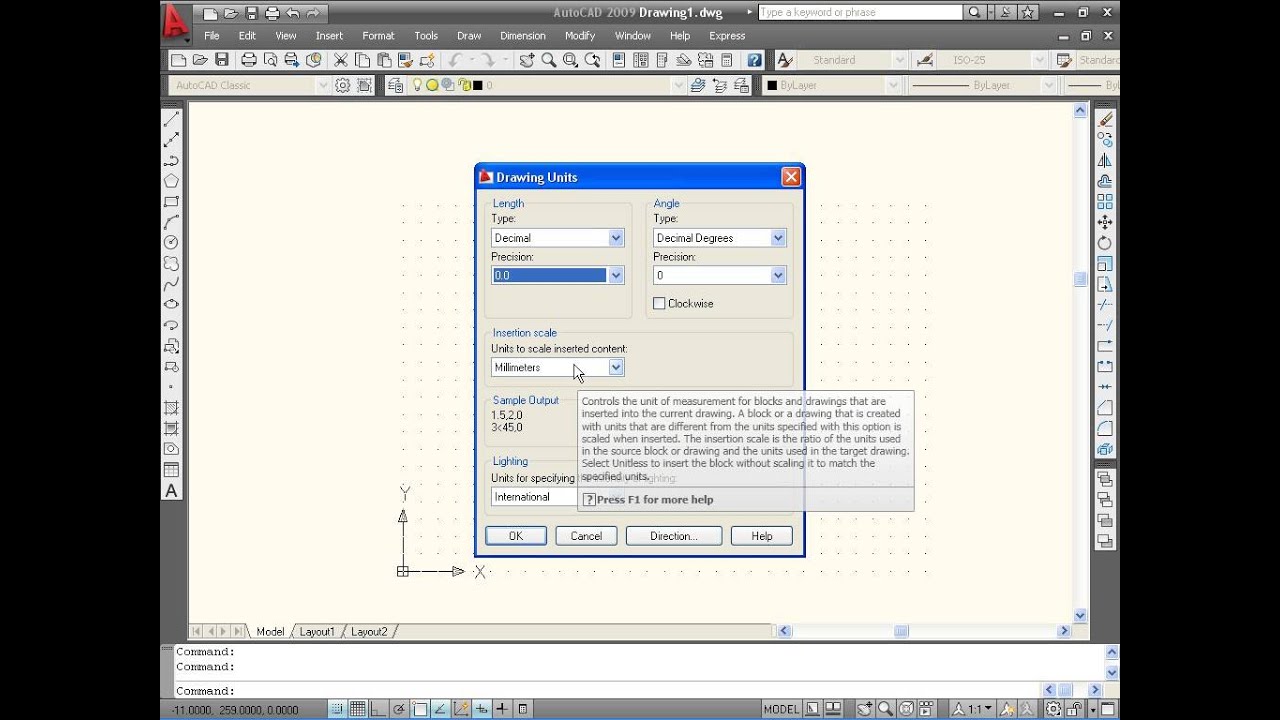Open the Express menu

pyautogui.click(x=727, y=36)
